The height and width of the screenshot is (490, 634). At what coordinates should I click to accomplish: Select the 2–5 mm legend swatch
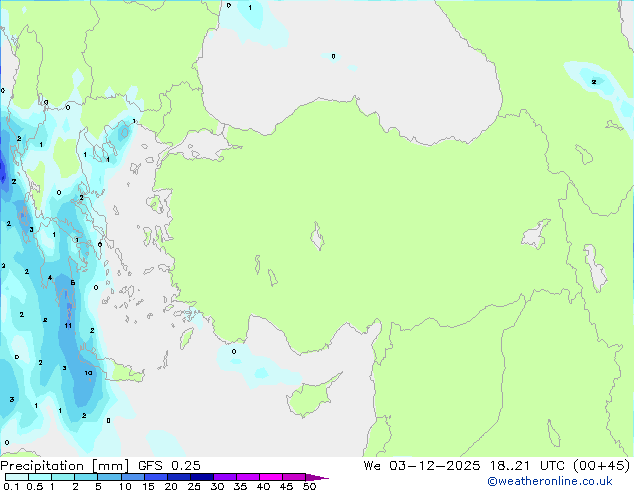click(86, 477)
